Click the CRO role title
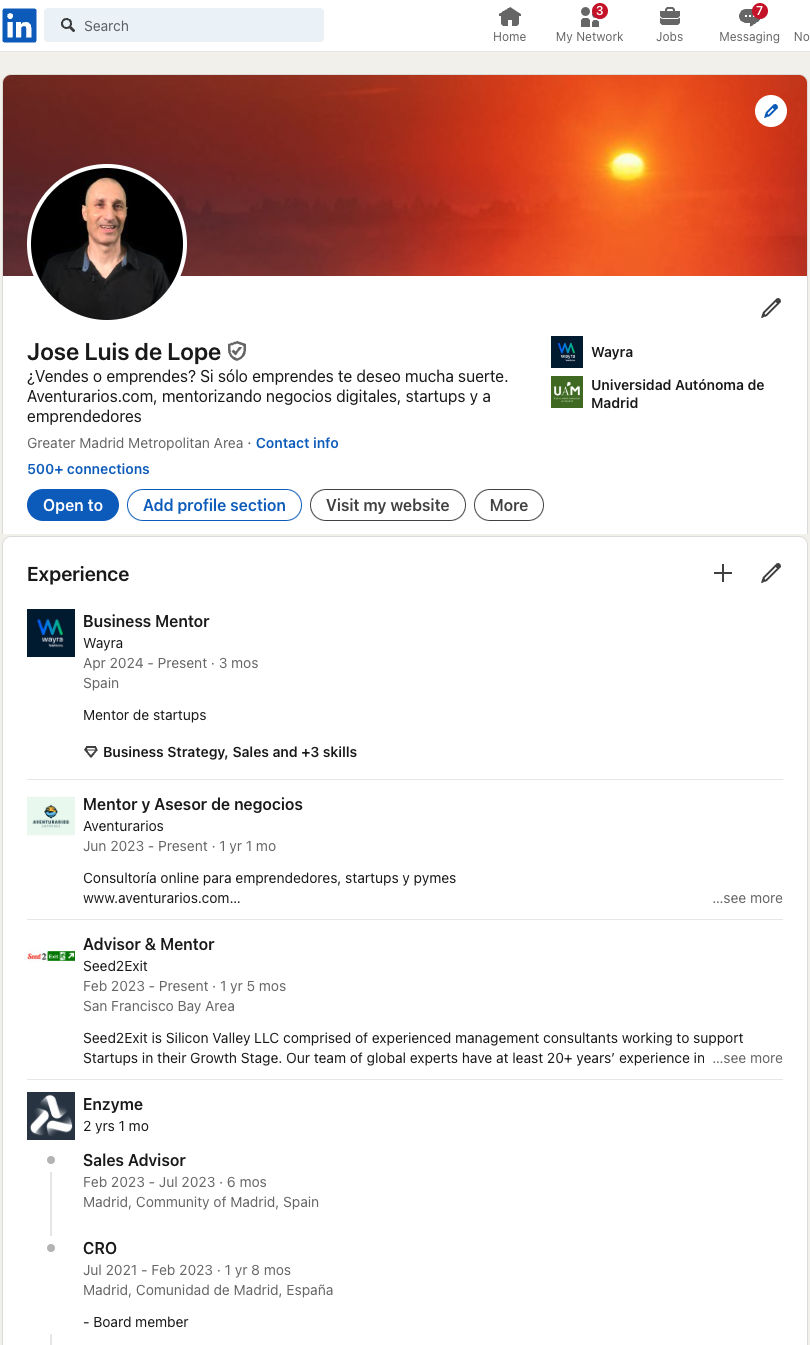Screen dimensions: 810x1345 [100, 1248]
